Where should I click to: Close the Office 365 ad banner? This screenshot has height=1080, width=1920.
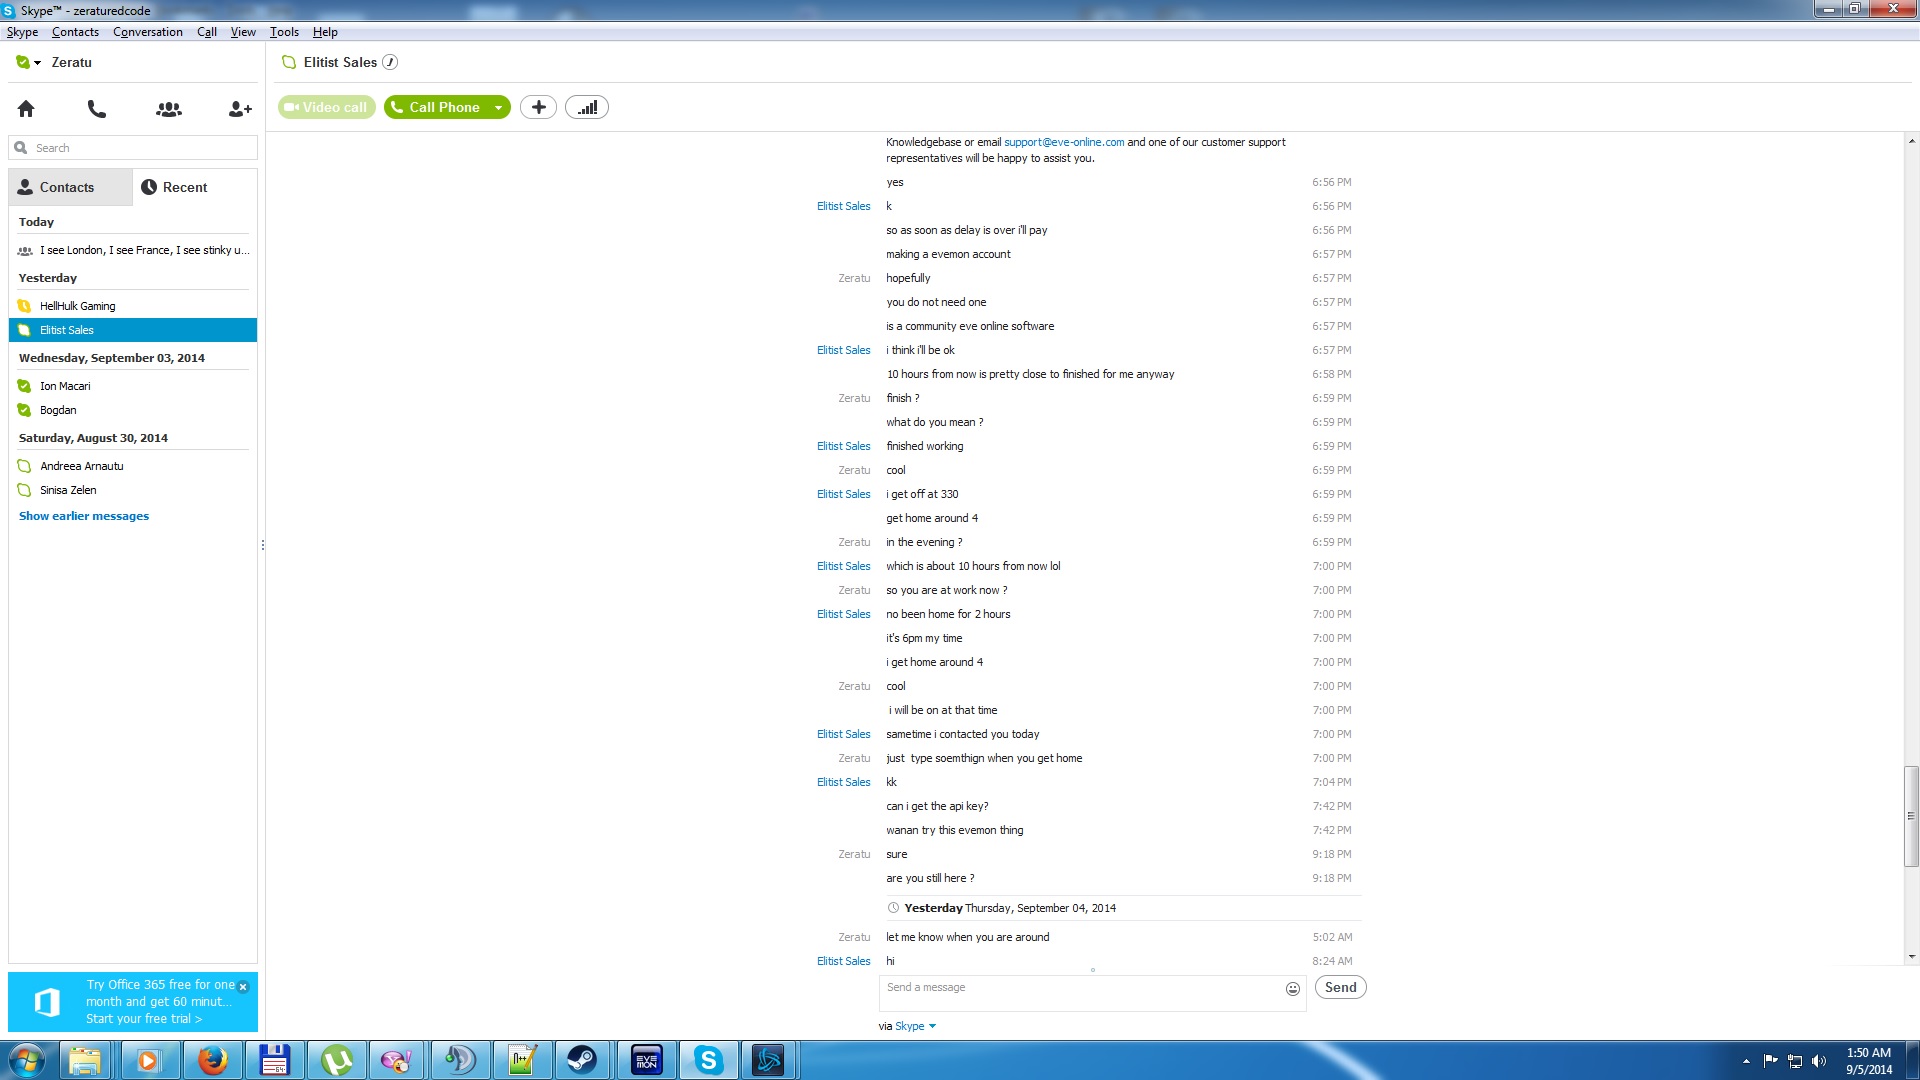(243, 986)
